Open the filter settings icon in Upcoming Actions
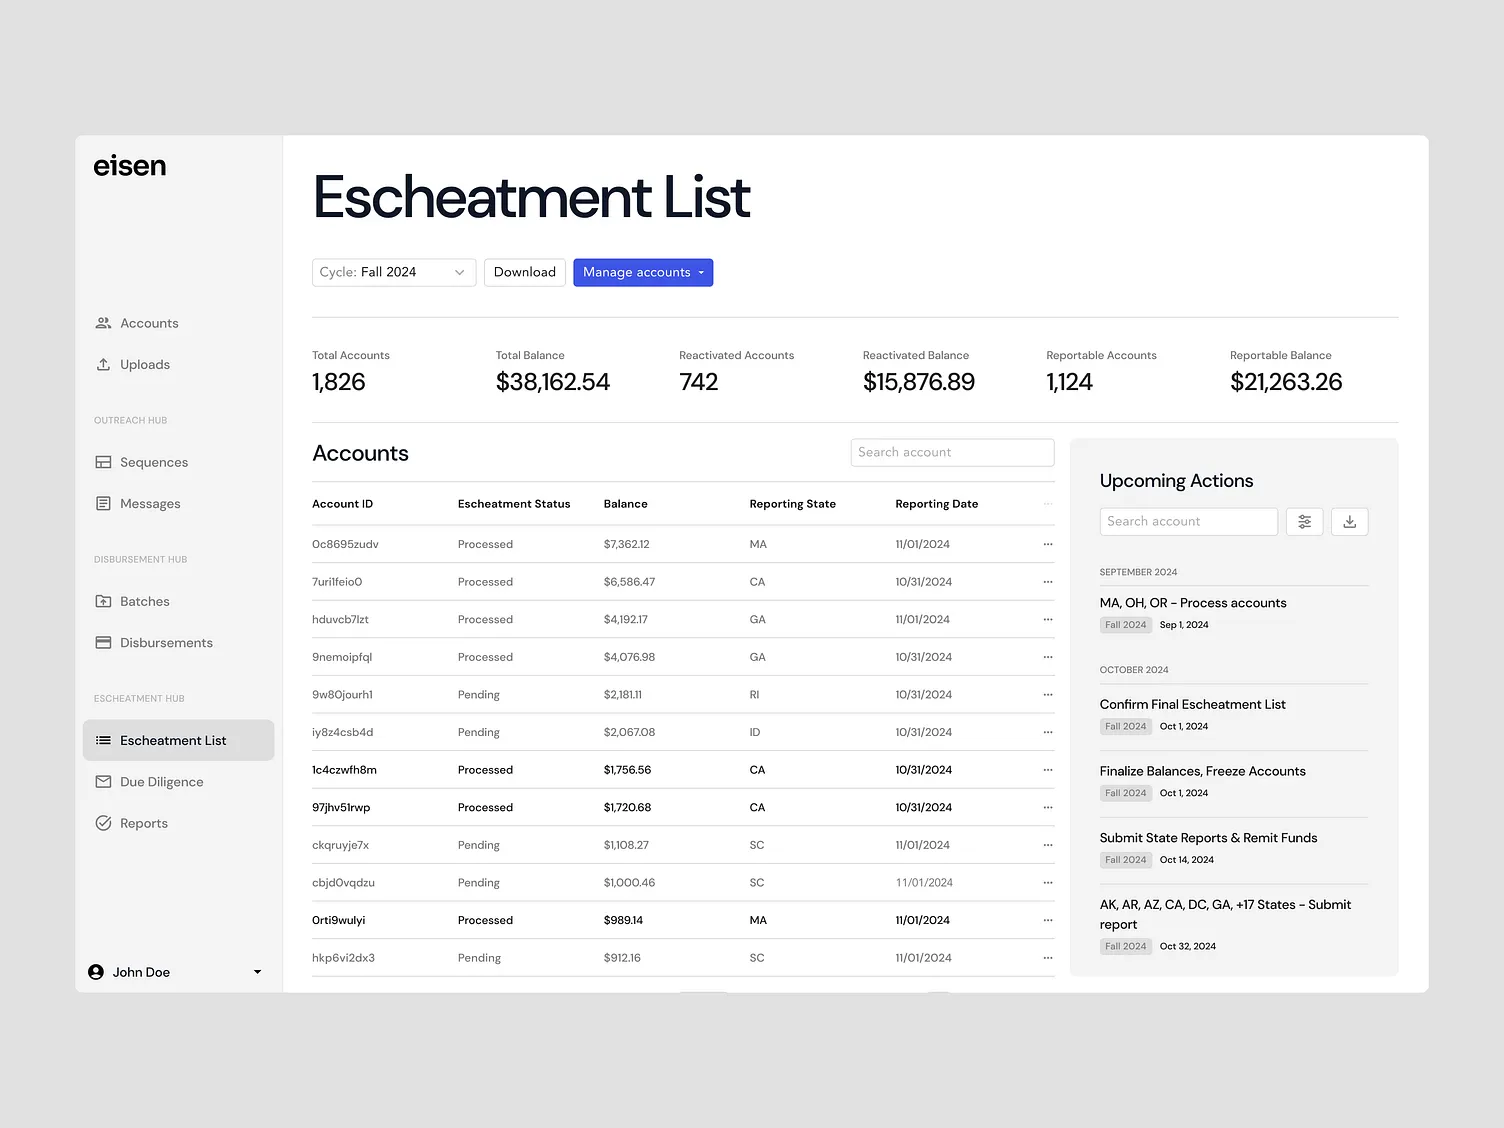 pos(1304,521)
